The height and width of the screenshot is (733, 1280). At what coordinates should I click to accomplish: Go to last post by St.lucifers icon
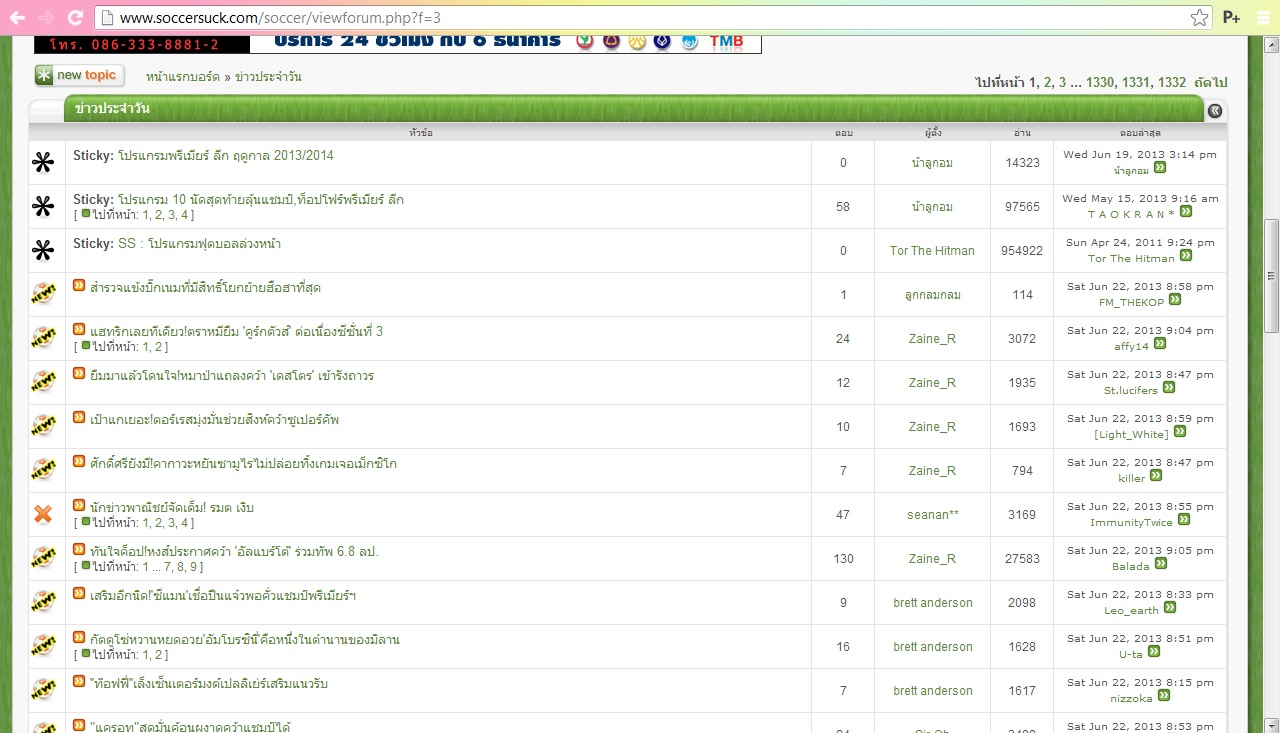click(1168, 388)
